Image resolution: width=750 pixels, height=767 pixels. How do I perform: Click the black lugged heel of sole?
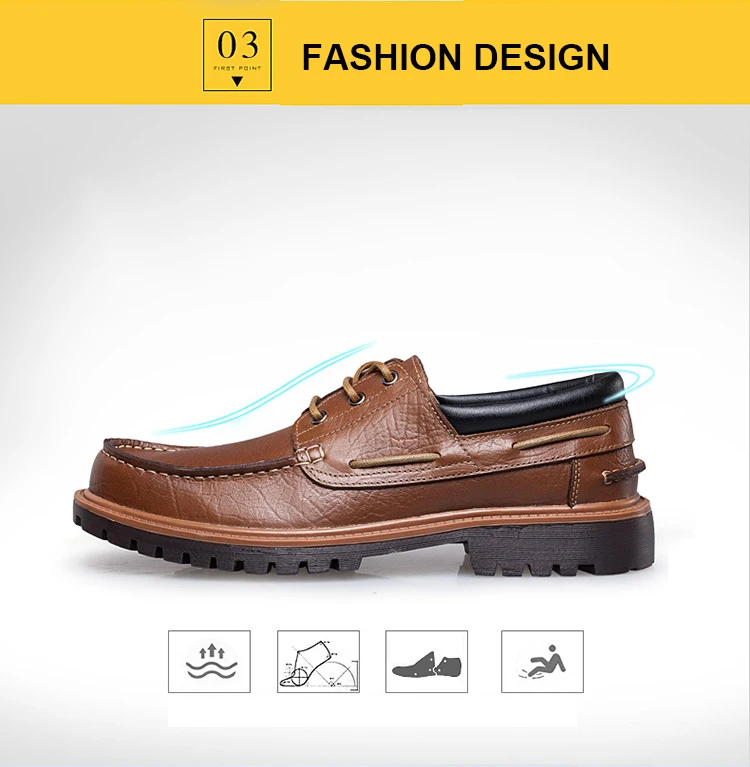pyautogui.click(x=563, y=548)
